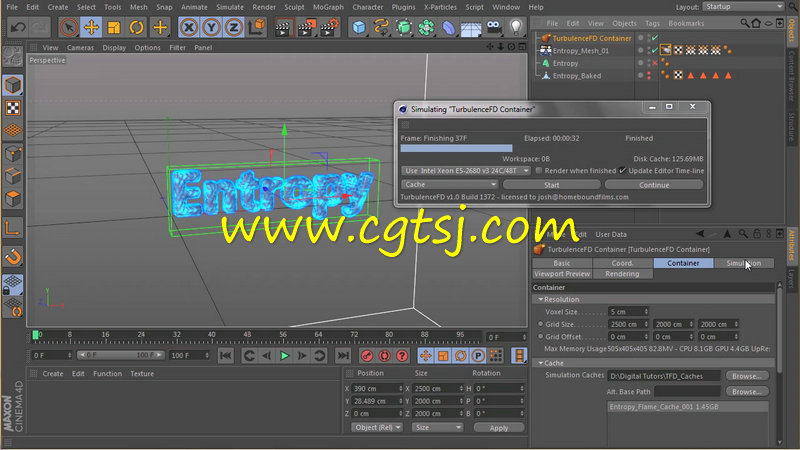Open the X-Particles menu

[440, 7]
